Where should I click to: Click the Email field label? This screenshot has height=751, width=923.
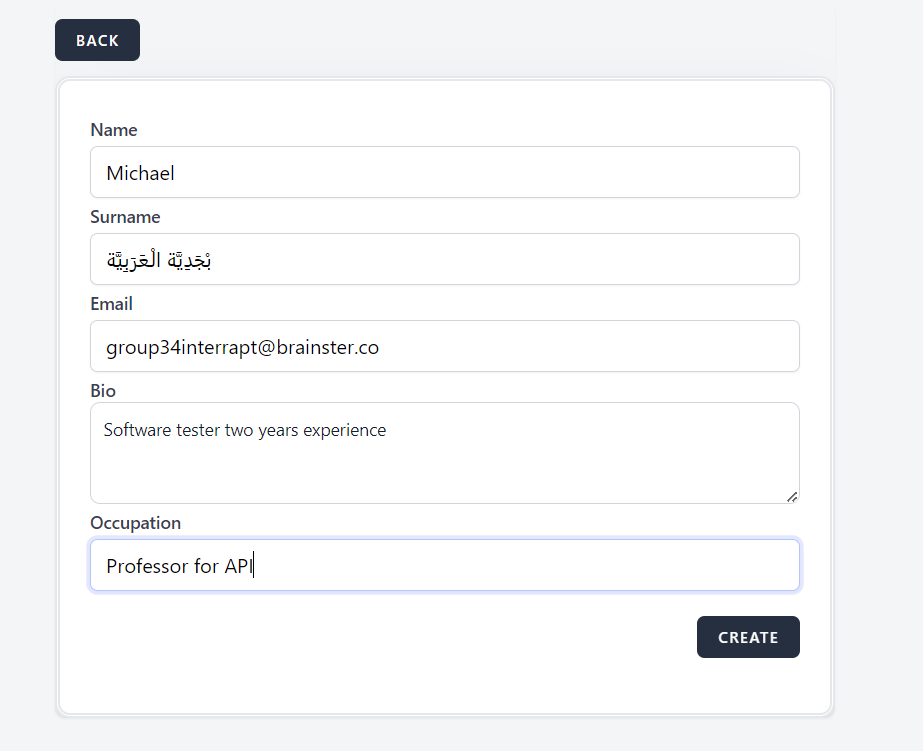111,304
